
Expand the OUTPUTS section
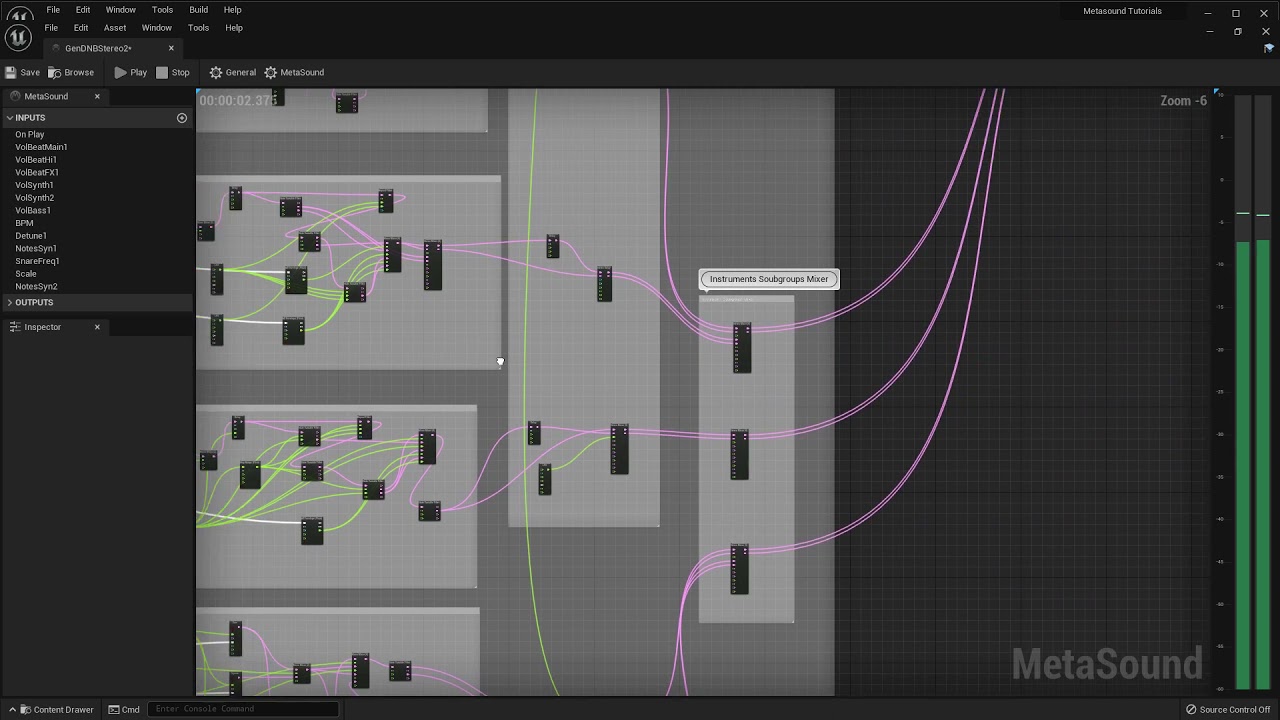point(10,302)
